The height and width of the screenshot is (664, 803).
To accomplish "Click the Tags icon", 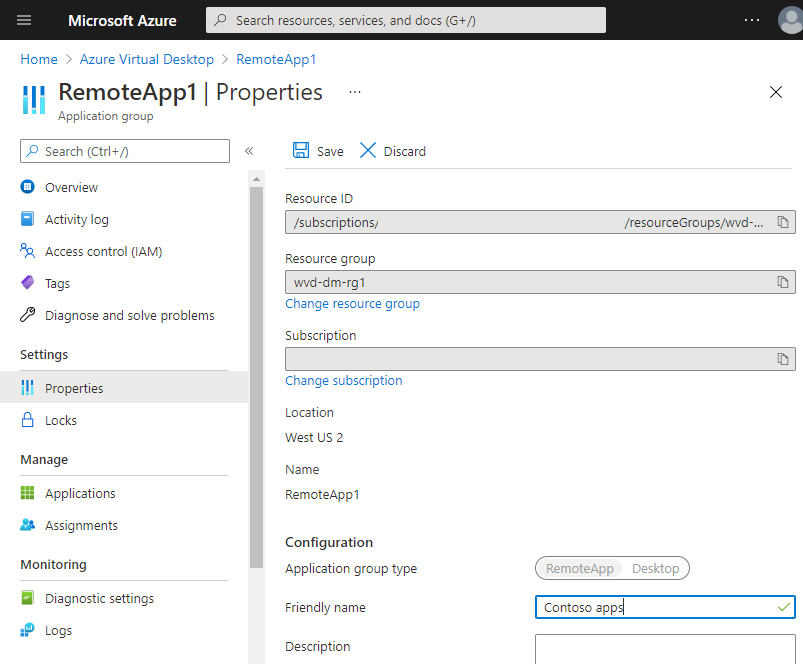I will [28, 283].
